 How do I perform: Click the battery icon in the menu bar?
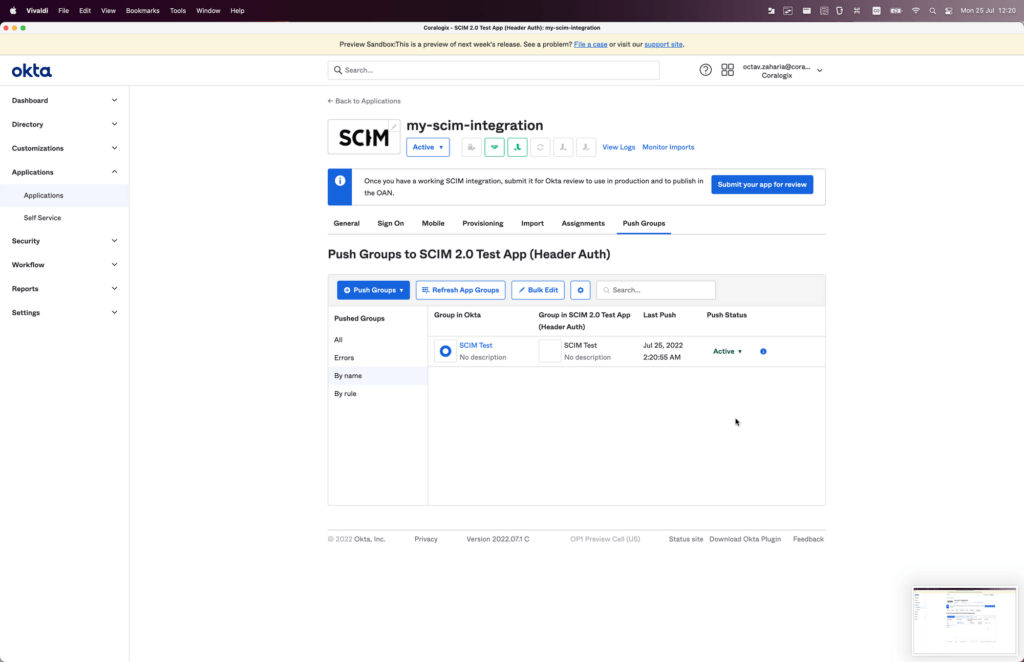pyautogui.click(x=896, y=10)
